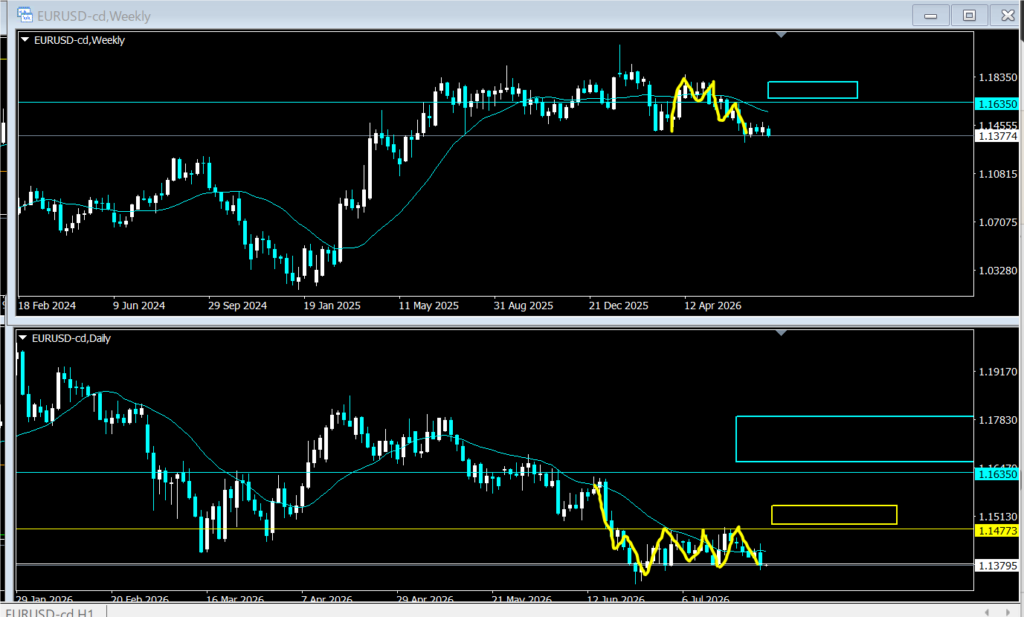This screenshot has height=617, width=1024.
Task: Click the cyan 1.16350 price label on Weekly chart
Action: (997, 104)
